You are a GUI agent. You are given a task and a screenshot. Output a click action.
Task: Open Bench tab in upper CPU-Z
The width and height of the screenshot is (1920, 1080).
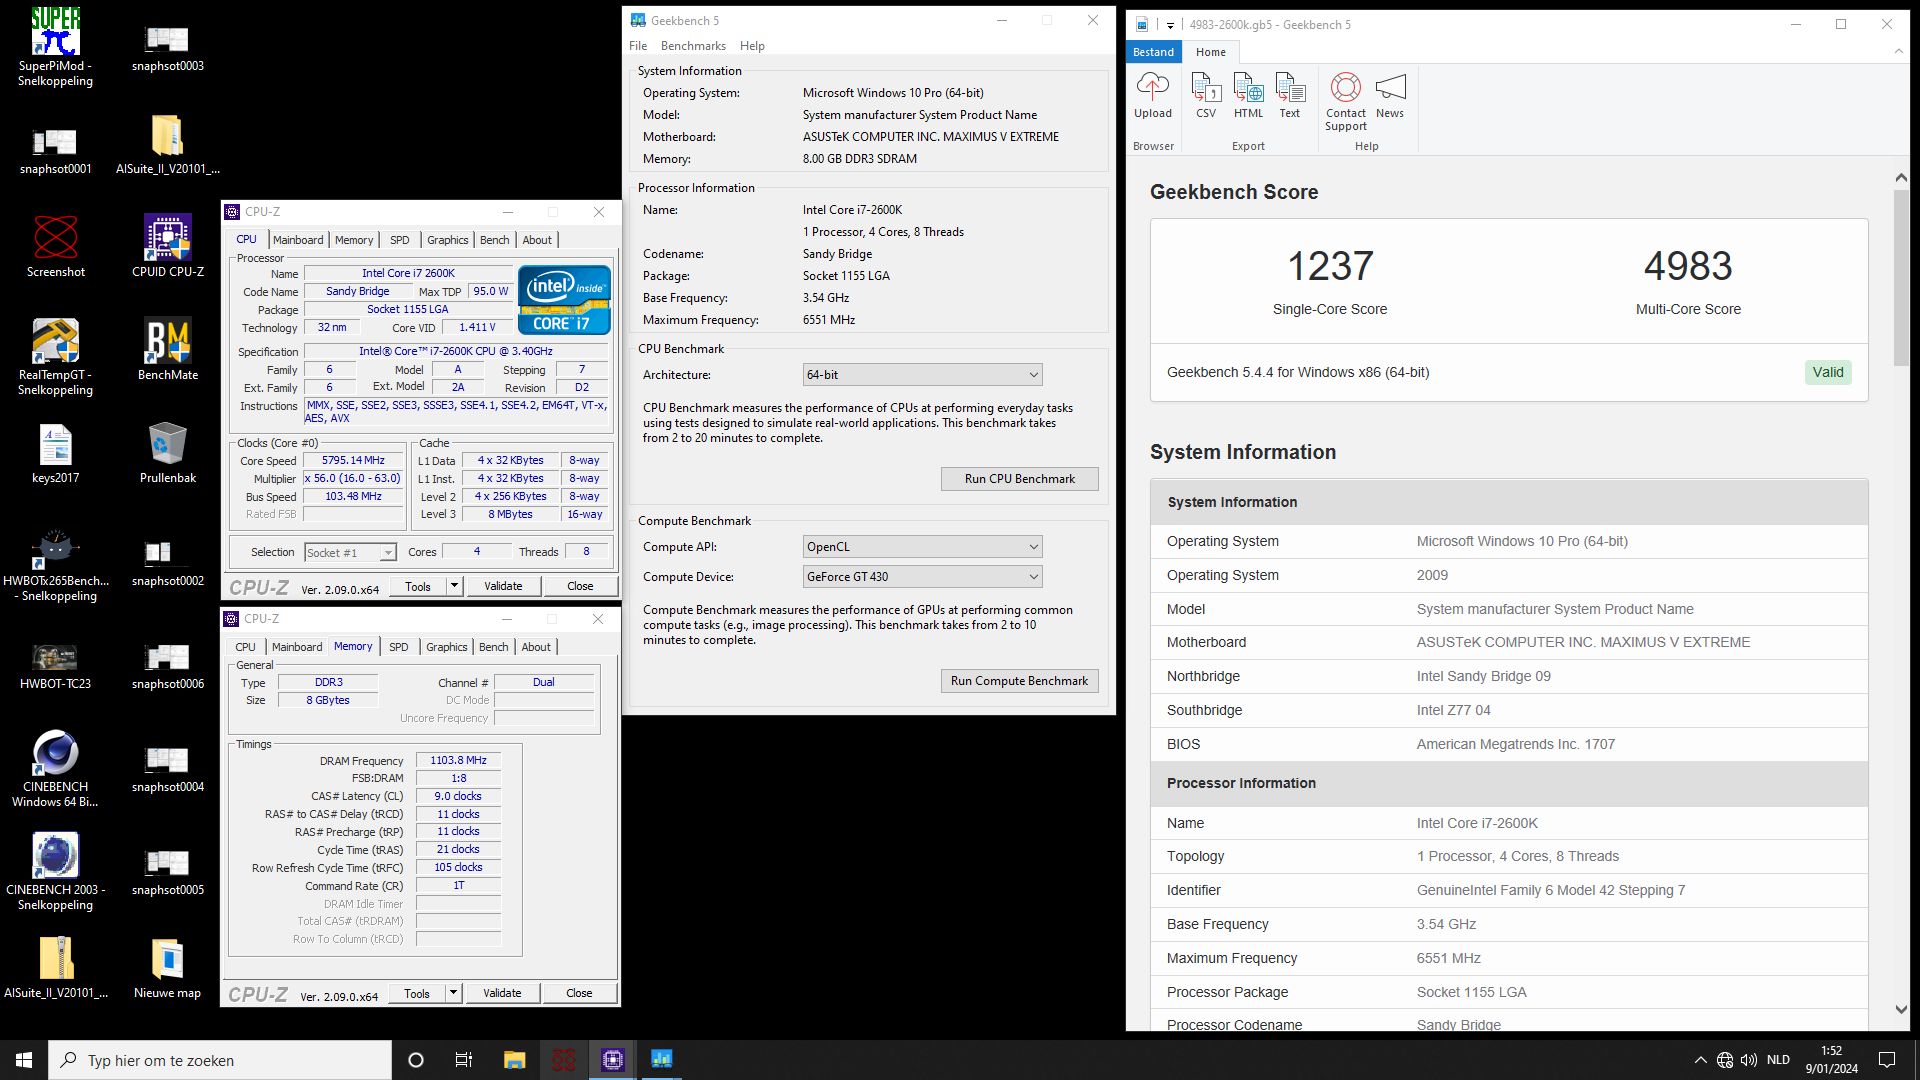(494, 240)
